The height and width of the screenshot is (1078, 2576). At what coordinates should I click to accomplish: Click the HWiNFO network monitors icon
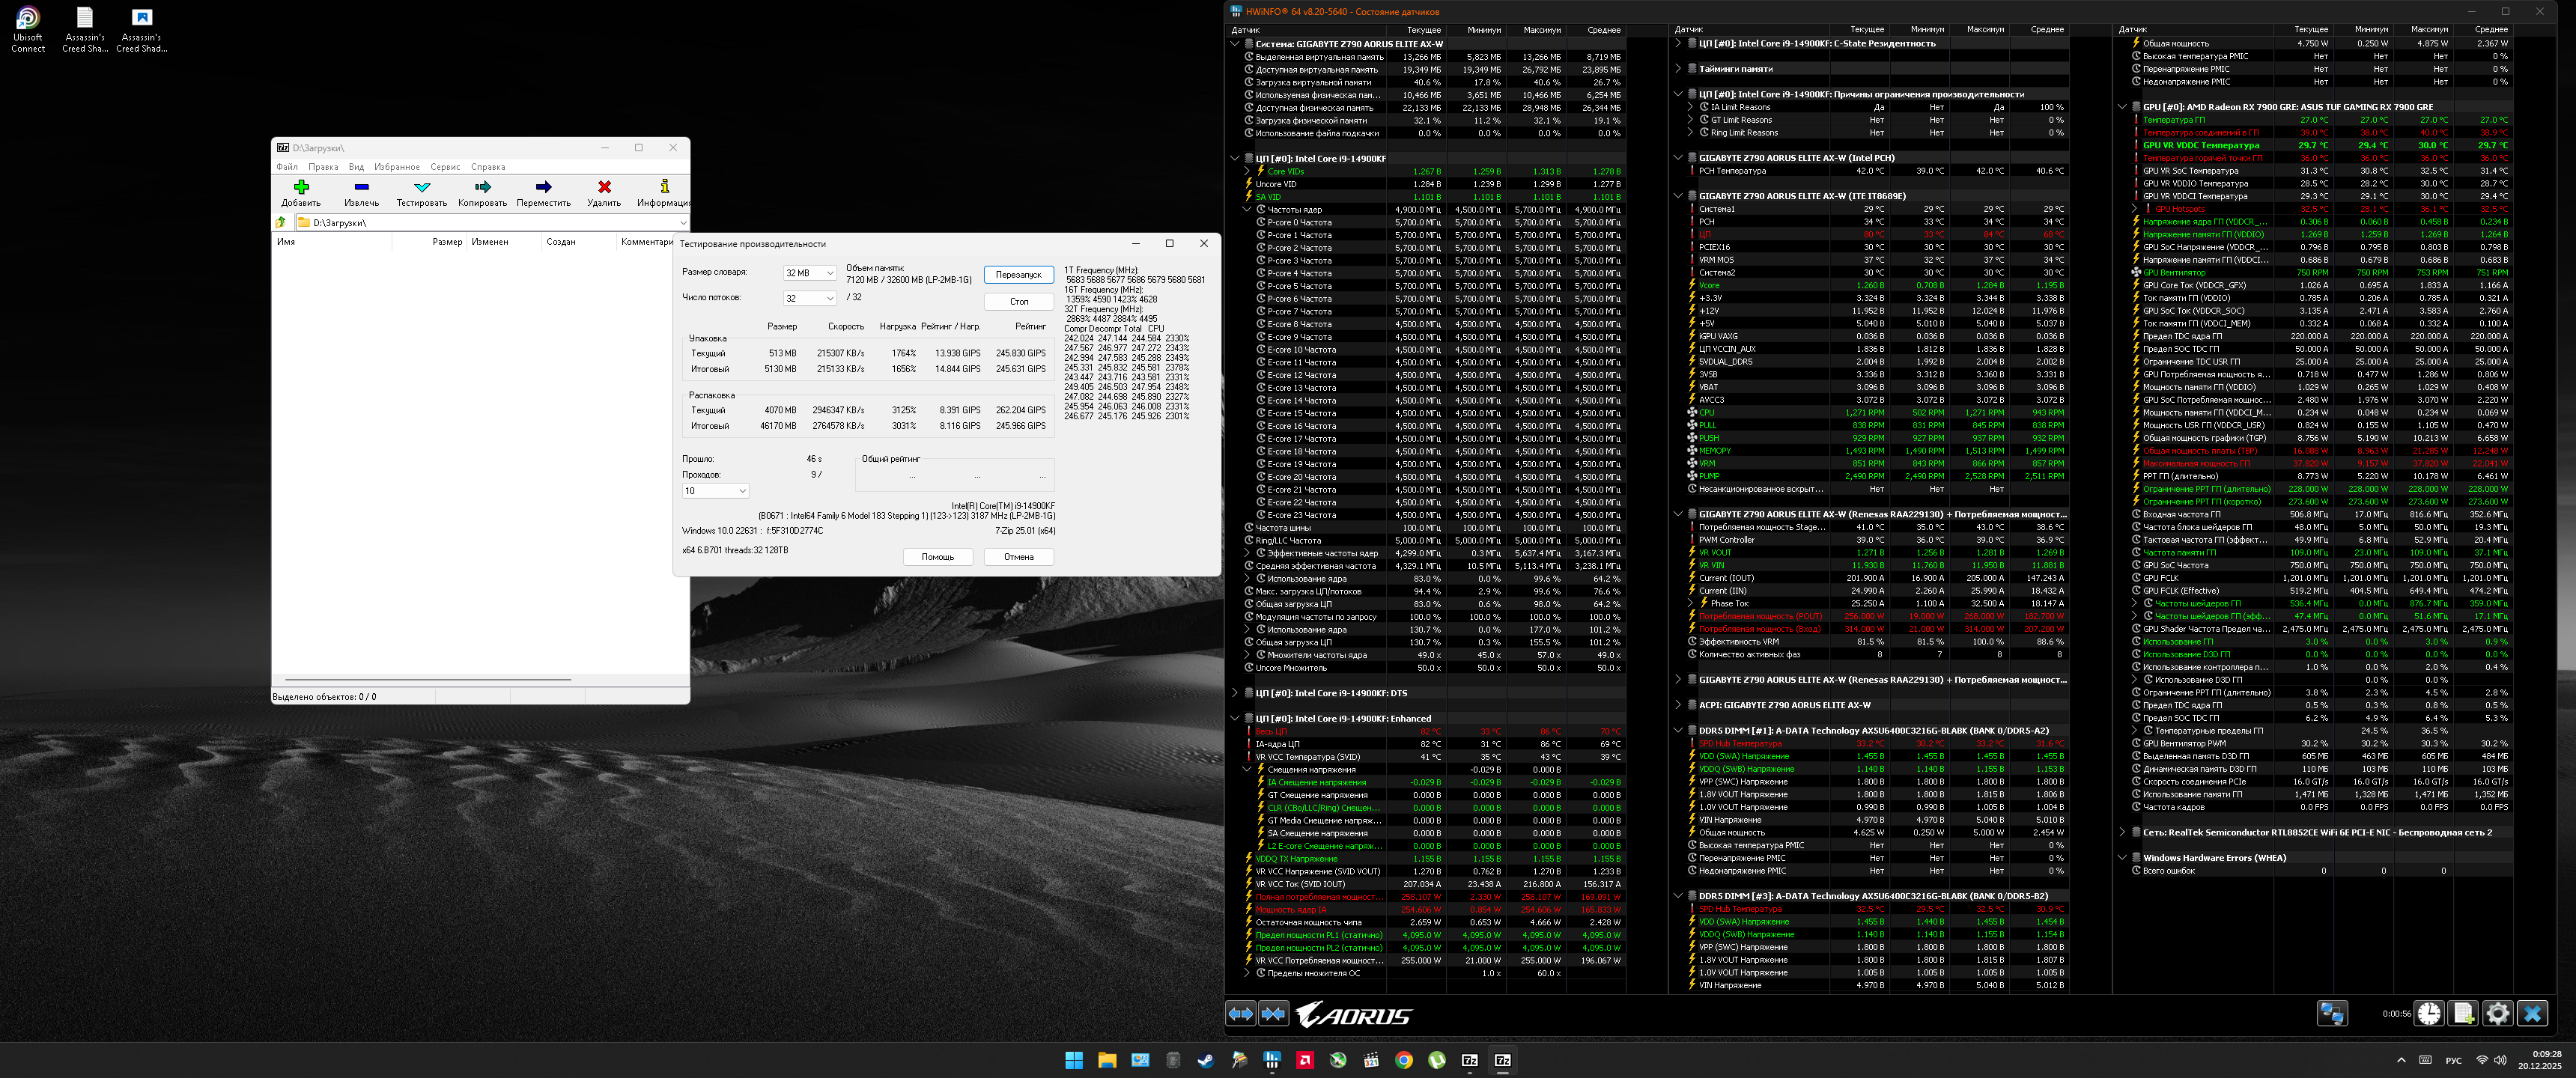click(x=2331, y=1013)
